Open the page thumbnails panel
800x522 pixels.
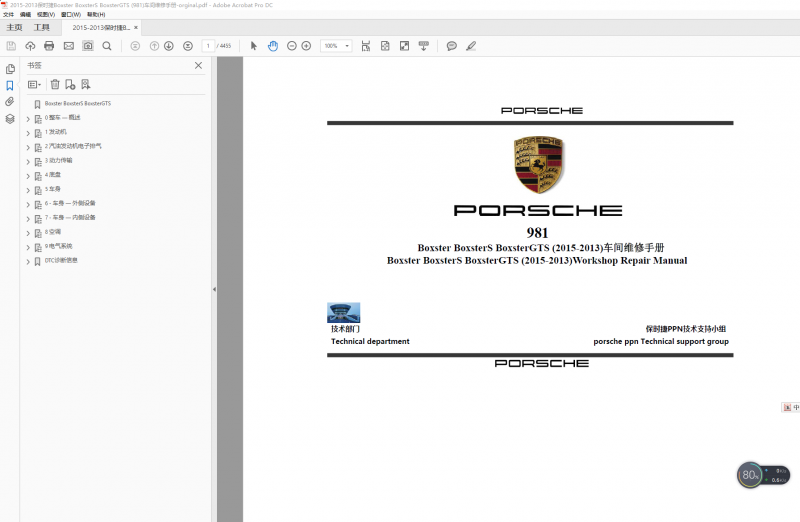[10, 69]
